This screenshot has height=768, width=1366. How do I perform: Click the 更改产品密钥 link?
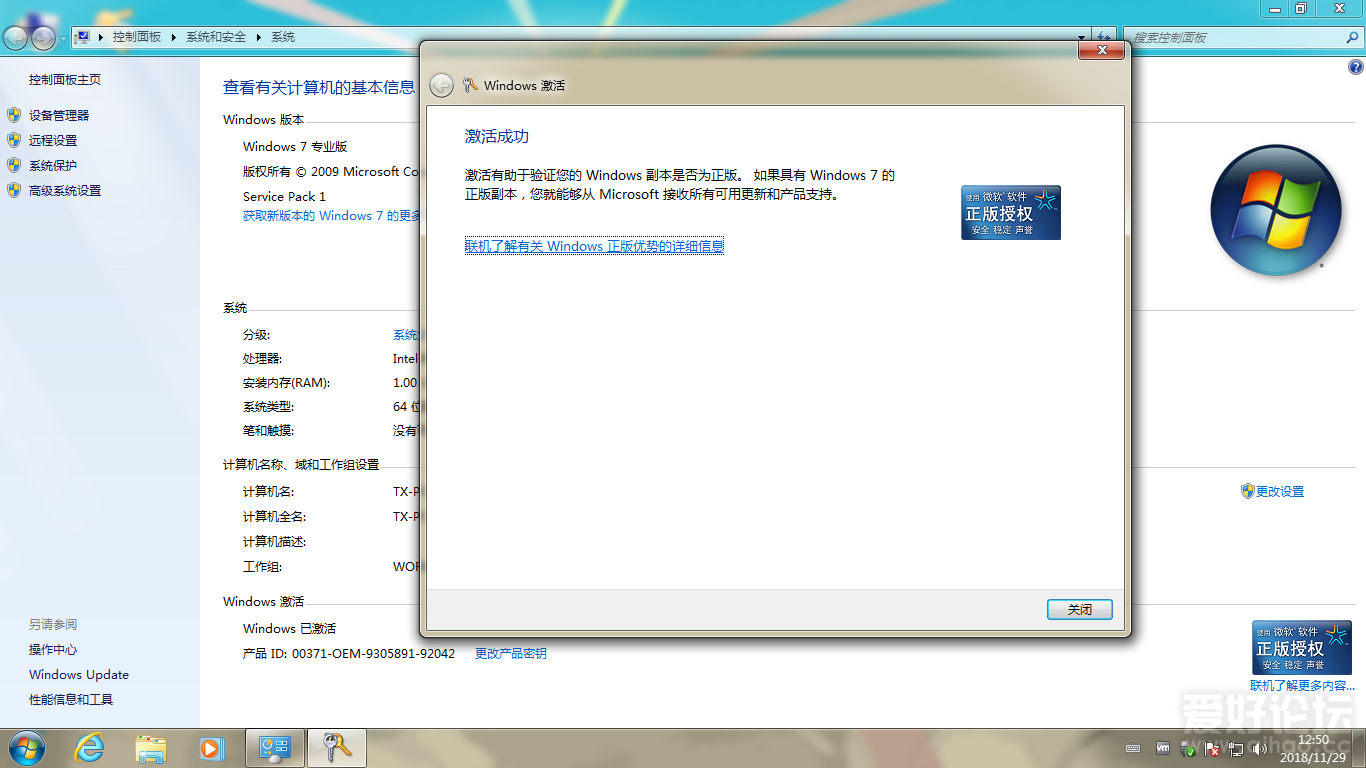[x=511, y=653]
